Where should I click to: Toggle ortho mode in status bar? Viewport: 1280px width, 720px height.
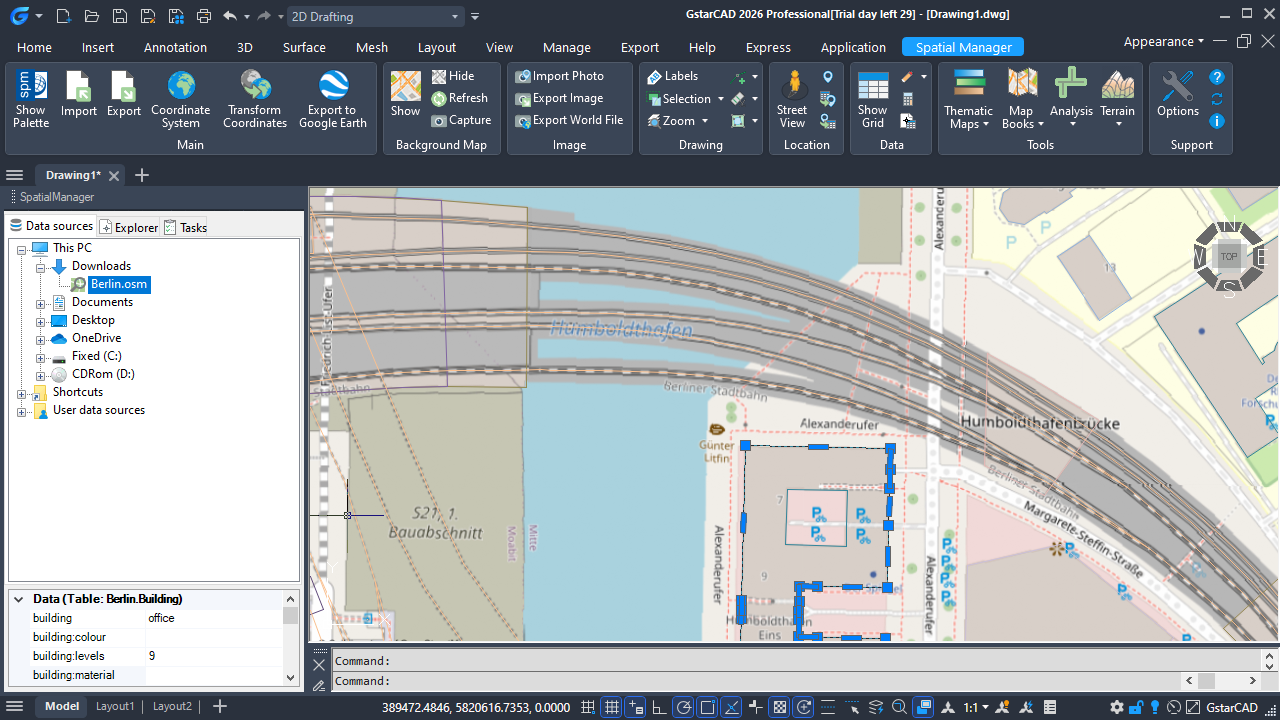pyautogui.click(x=660, y=707)
